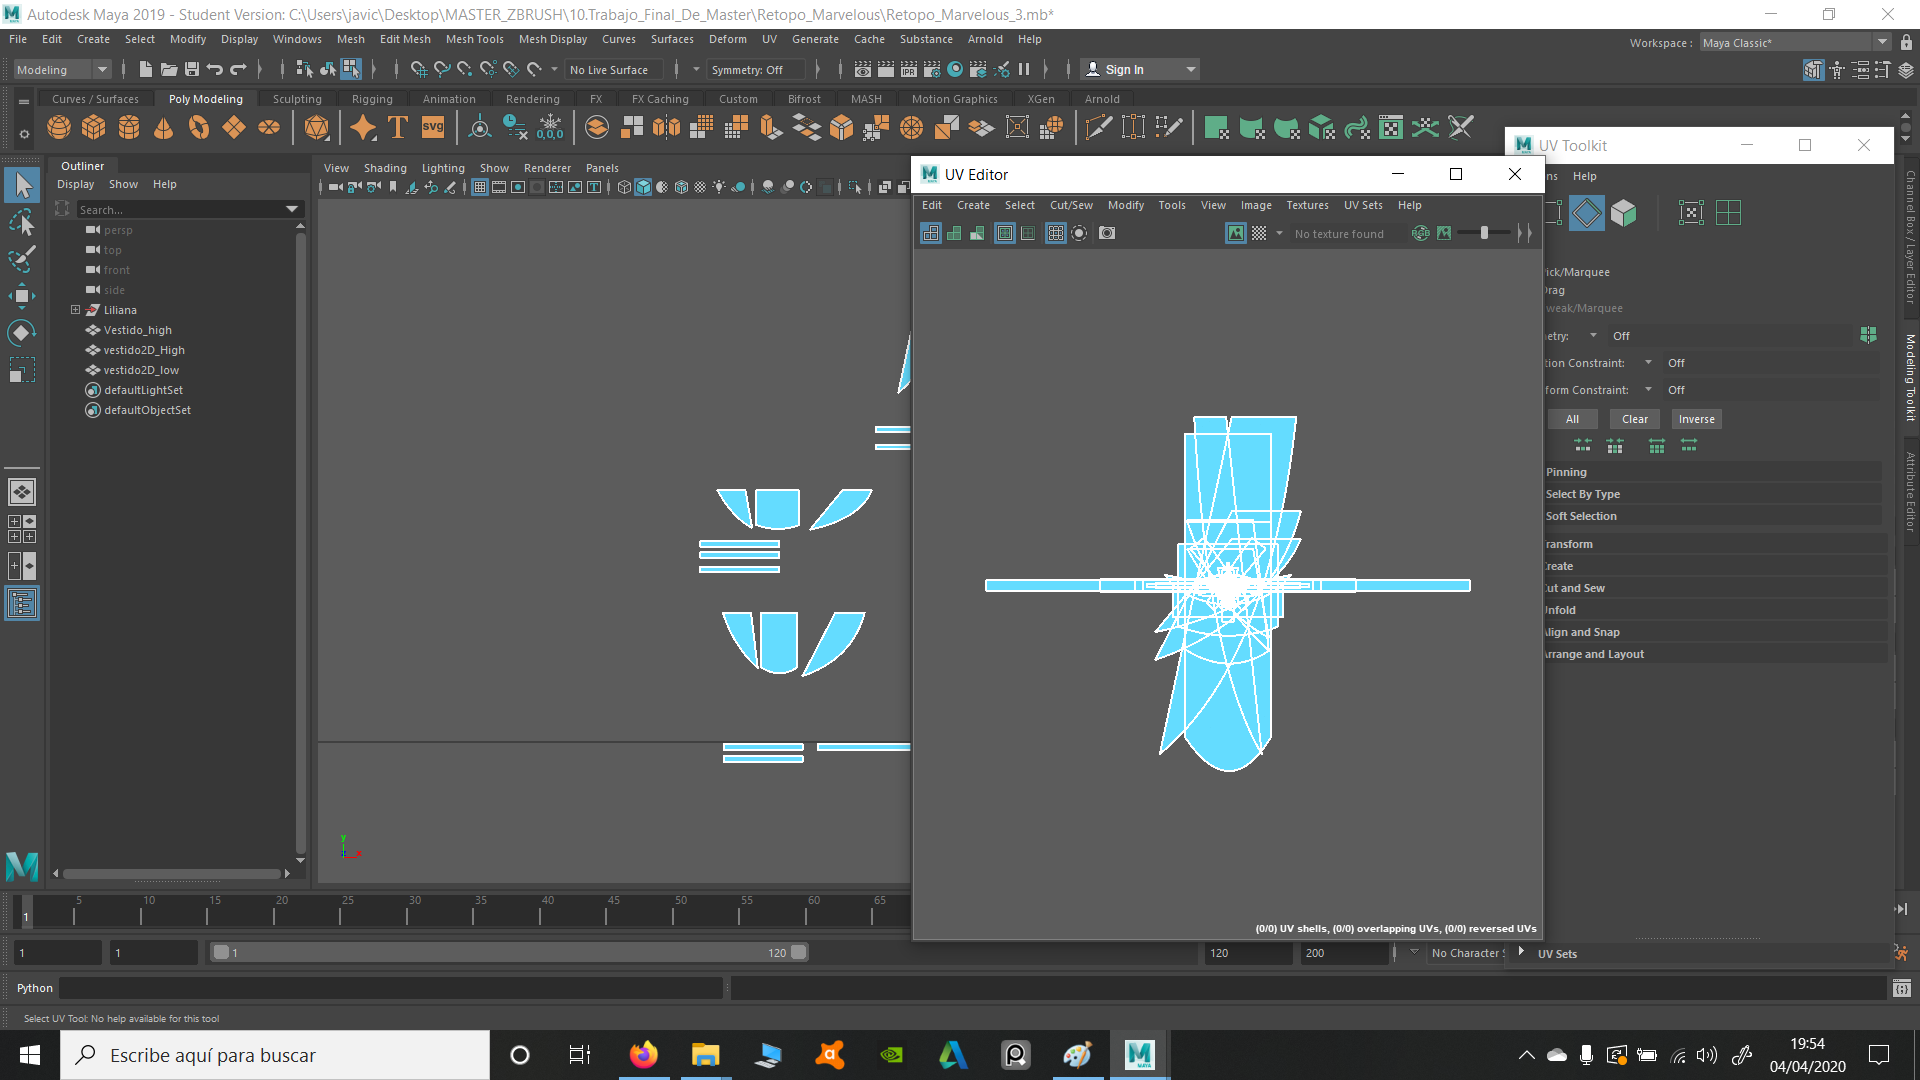Screen dimensions: 1920x1080
Task: Create a polygon torus from the shelf
Action: click(x=199, y=128)
